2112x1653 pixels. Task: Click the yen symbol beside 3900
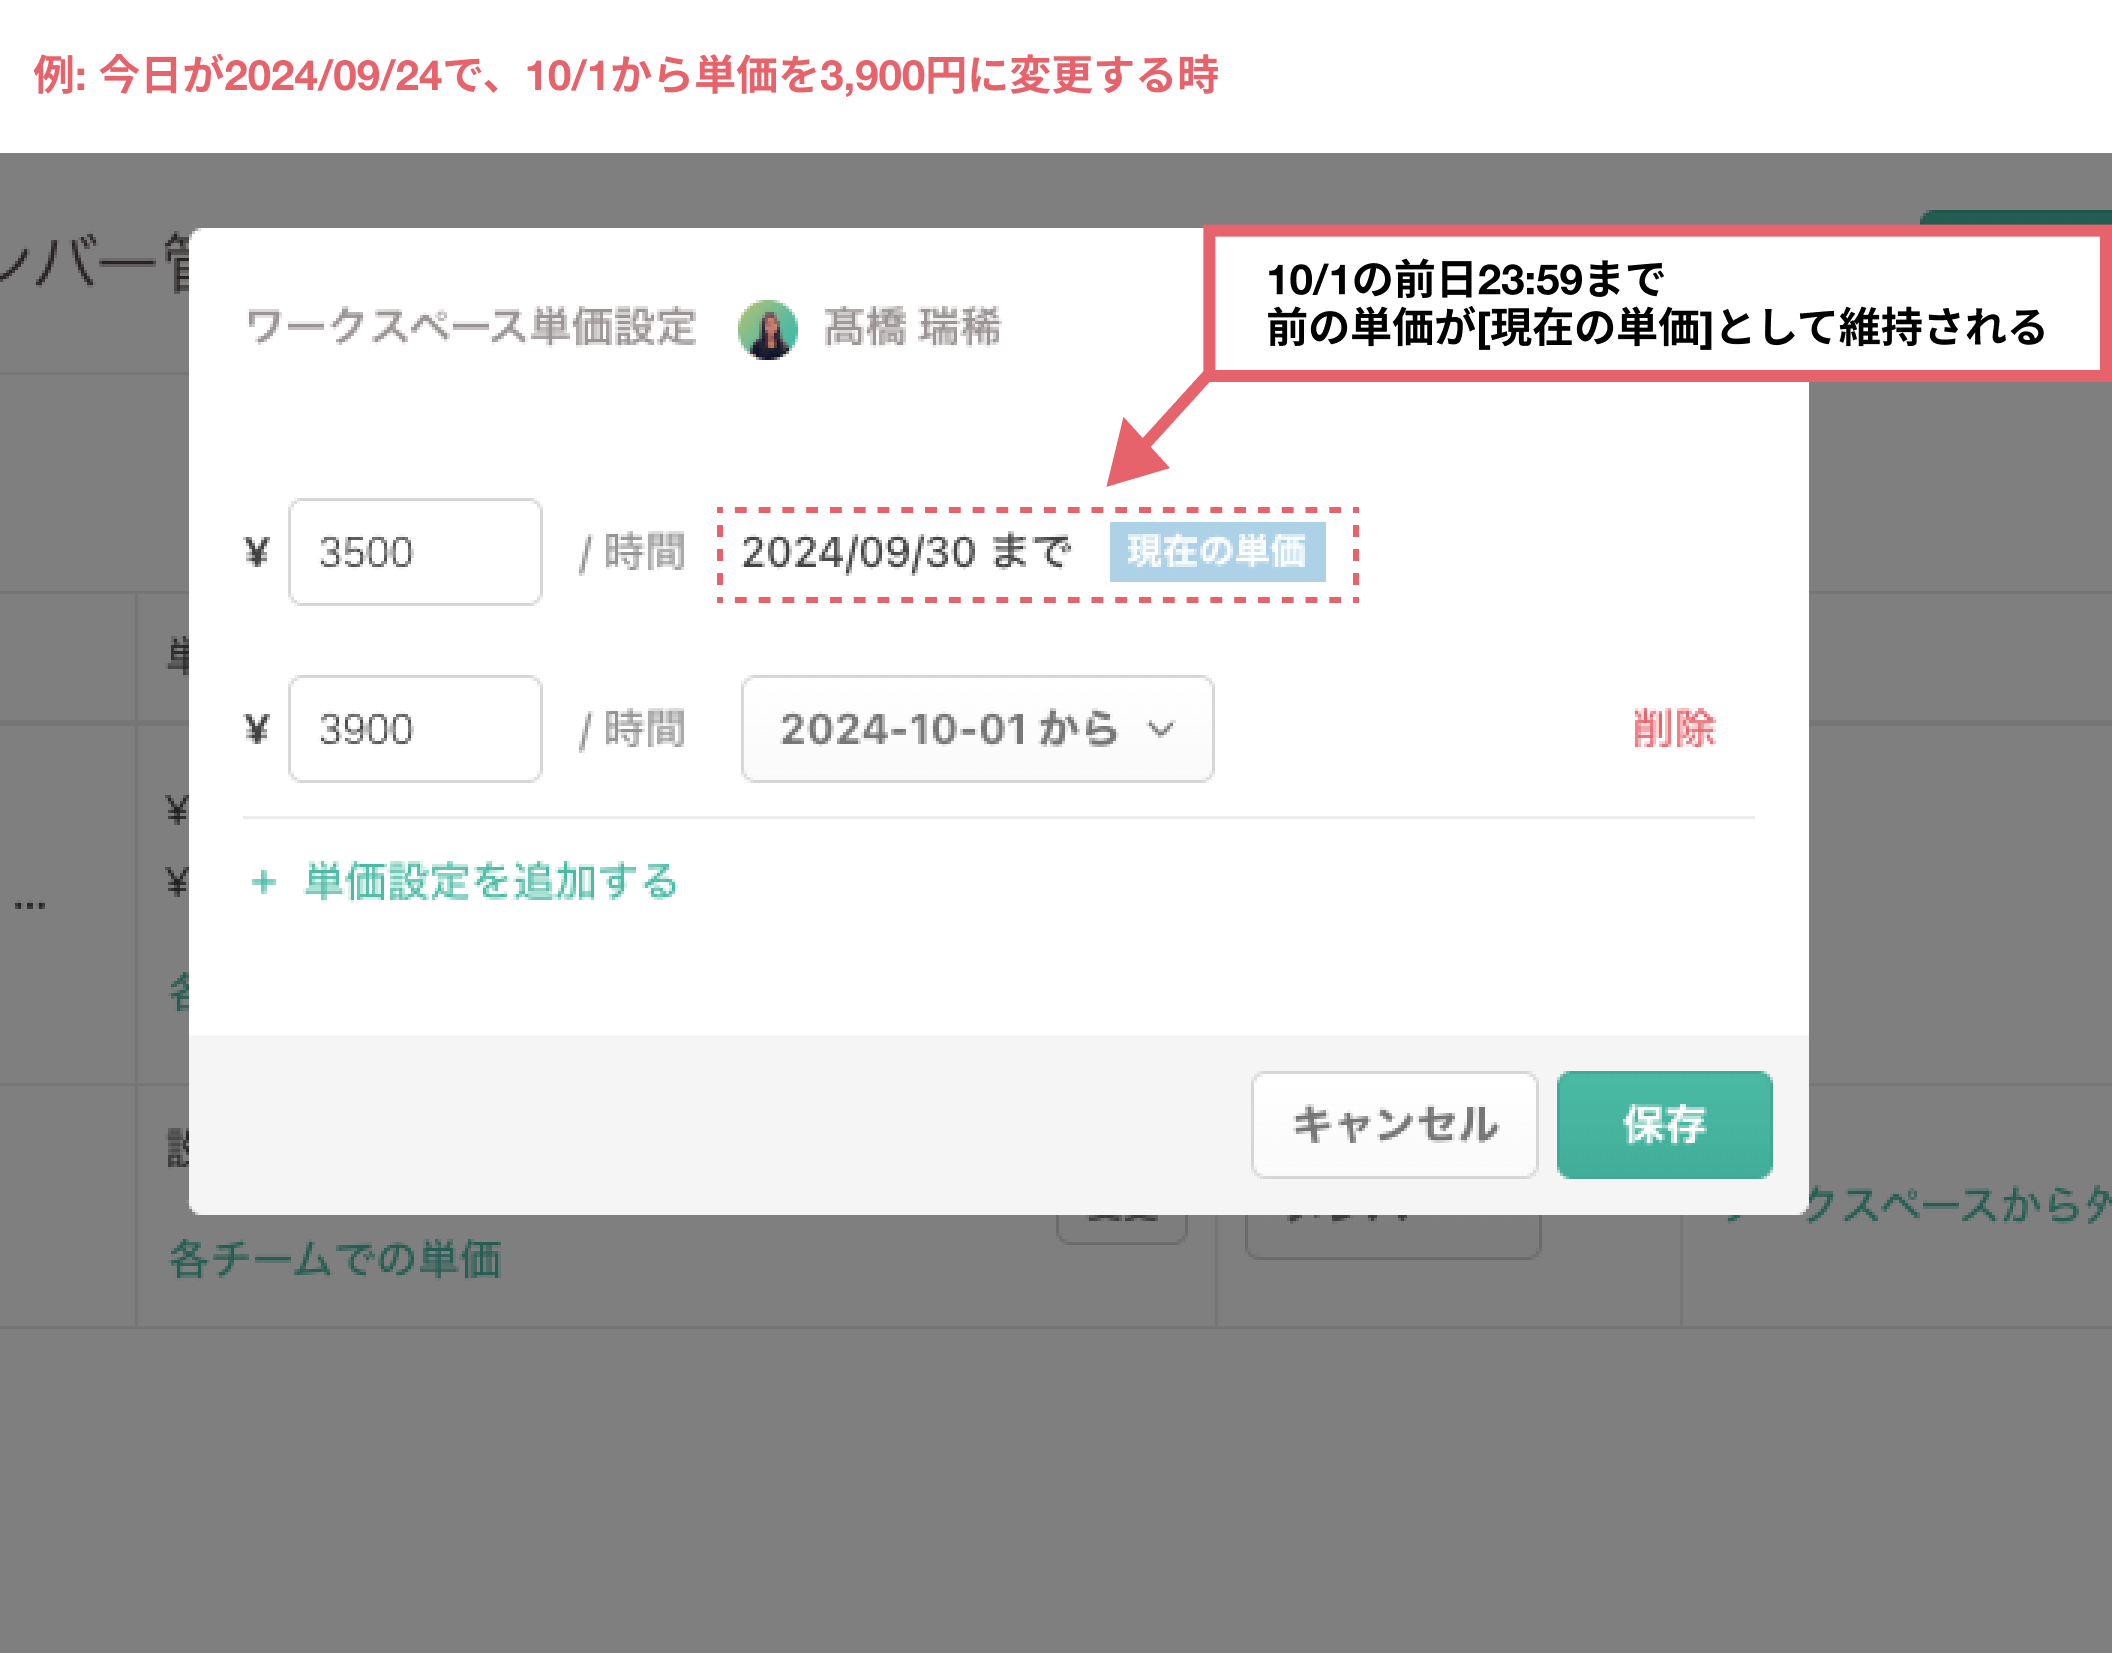coord(257,729)
